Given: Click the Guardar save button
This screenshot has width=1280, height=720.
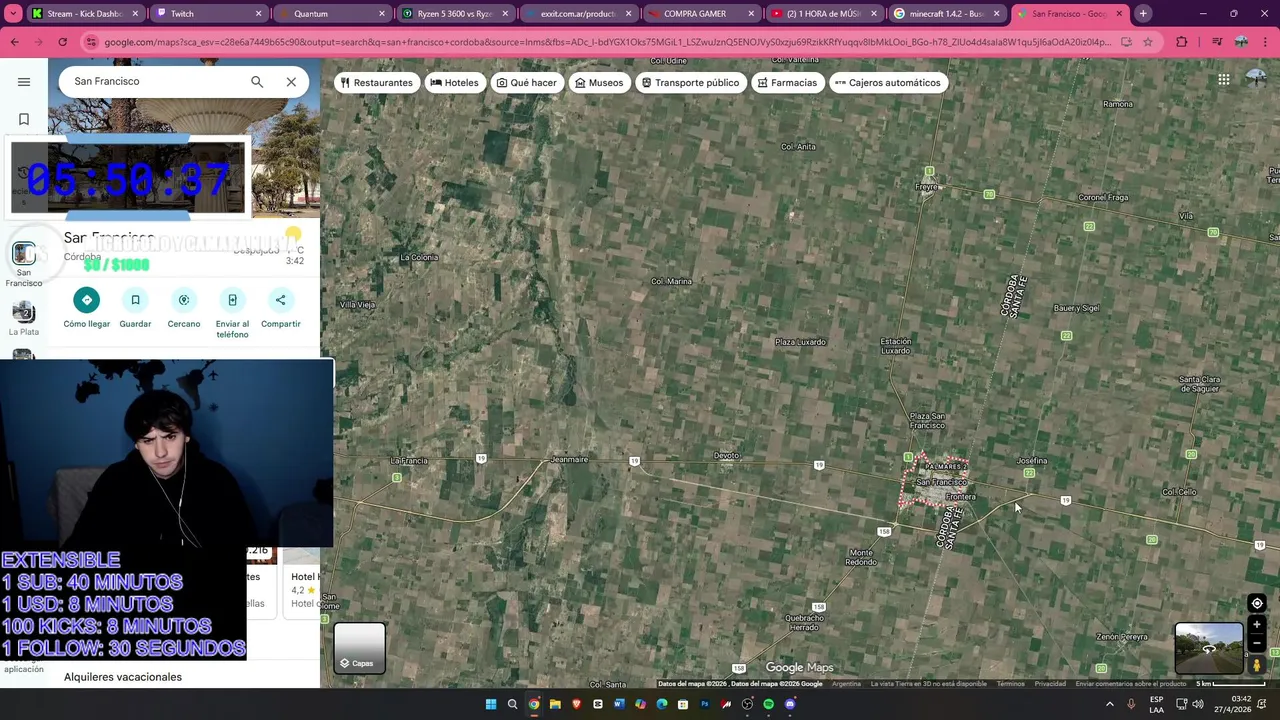Looking at the screenshot, I should point(135,308).
